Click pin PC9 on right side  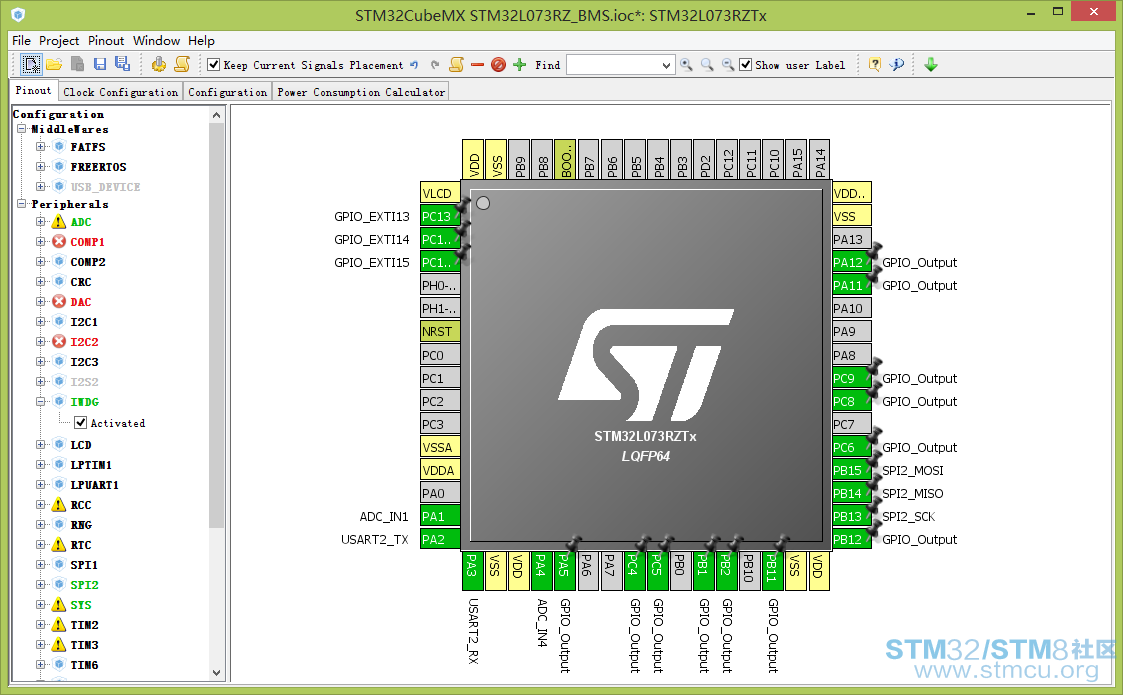[x=852, y=378]
